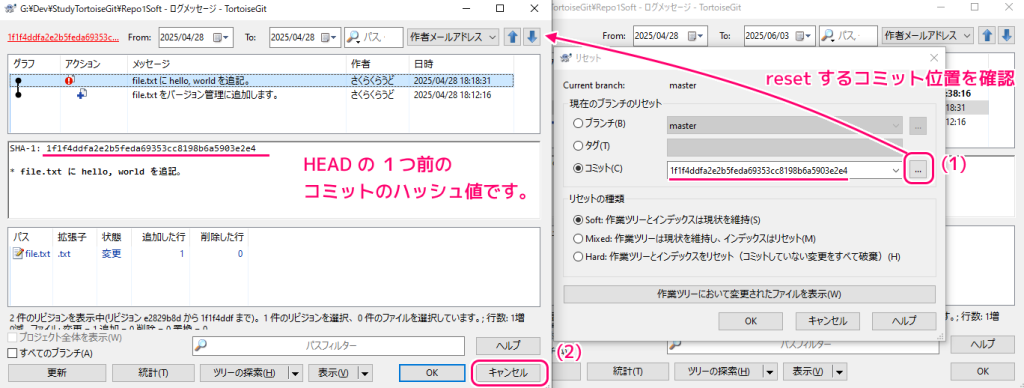
Task: Choose the Soft reset type option
Action: [577, 219]
